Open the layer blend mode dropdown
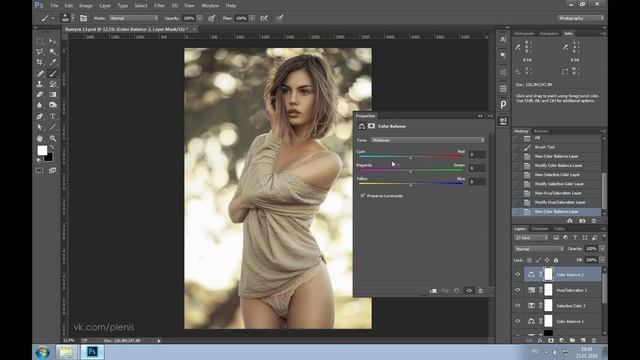 [x=539, y=249]
